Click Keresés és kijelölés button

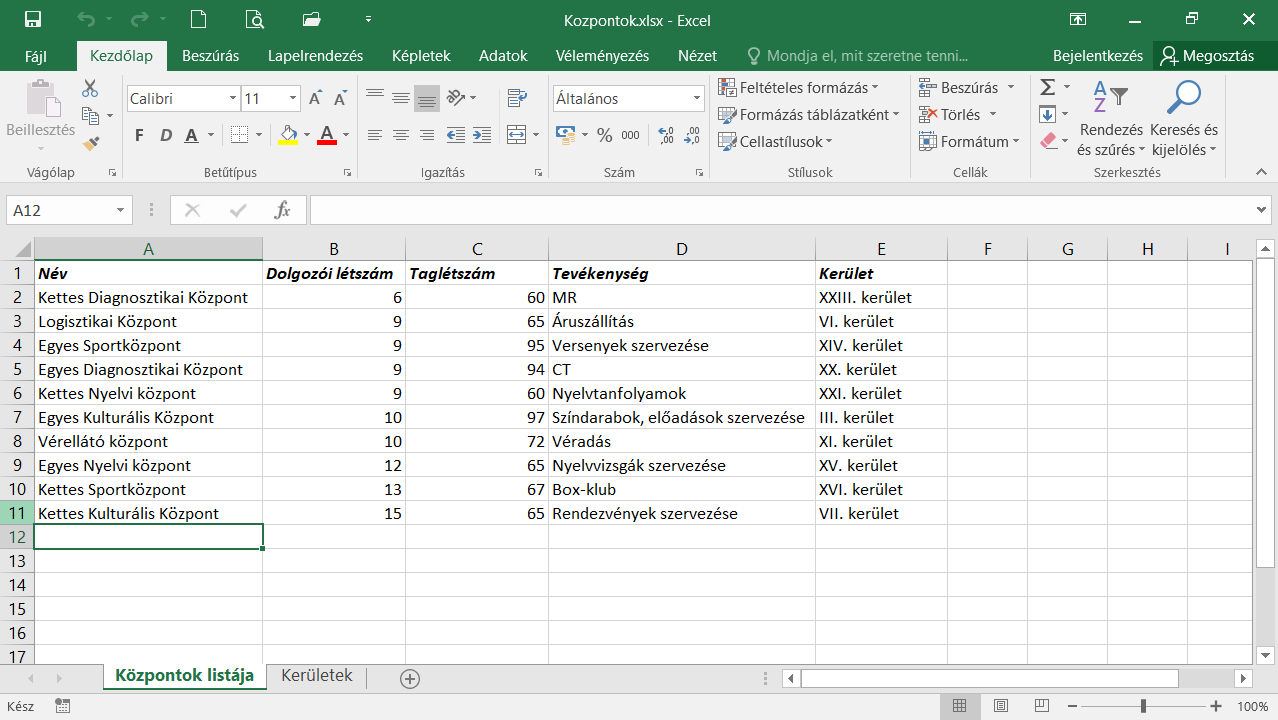1185,117
